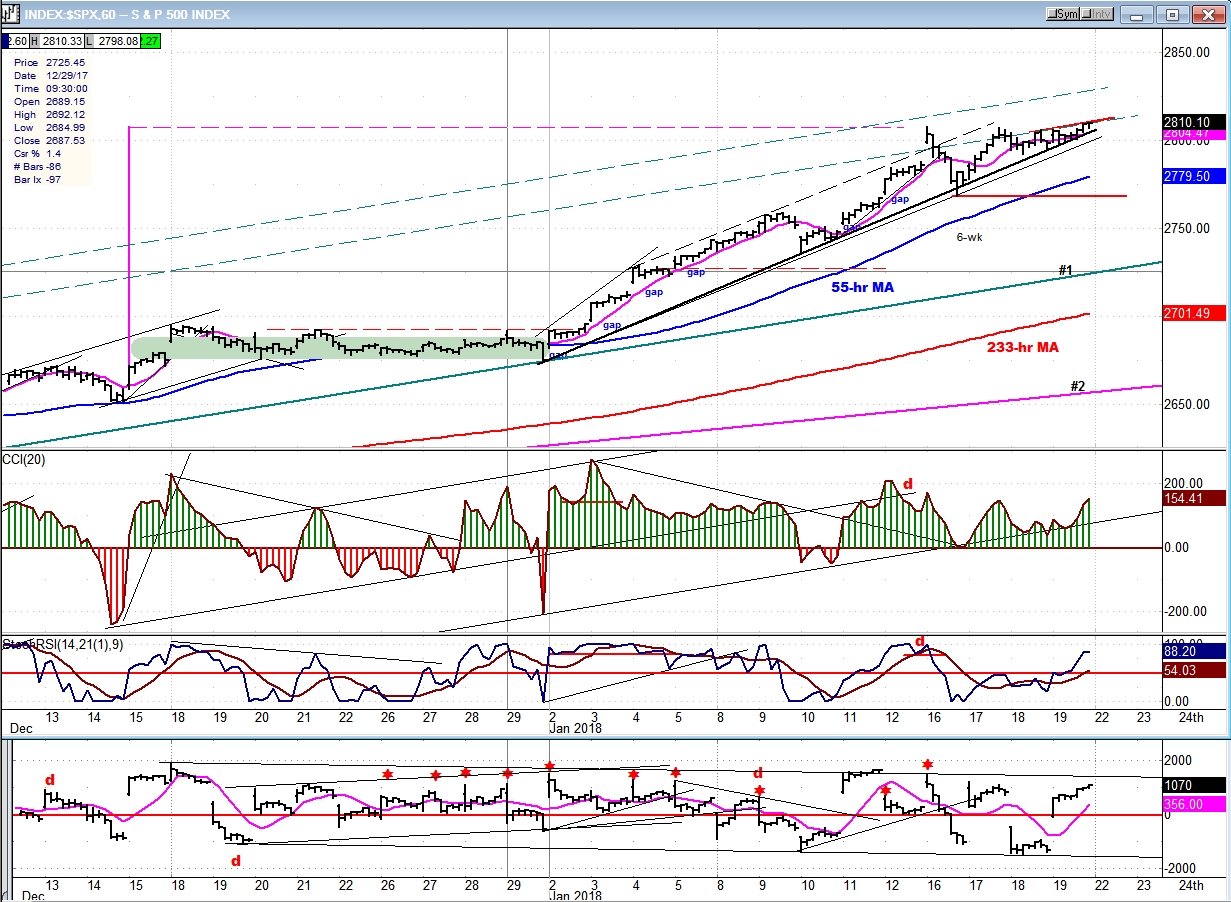1231x902 pixels.
Task: Select the Close 2687.53 row in data box
Action: point(50,140)
